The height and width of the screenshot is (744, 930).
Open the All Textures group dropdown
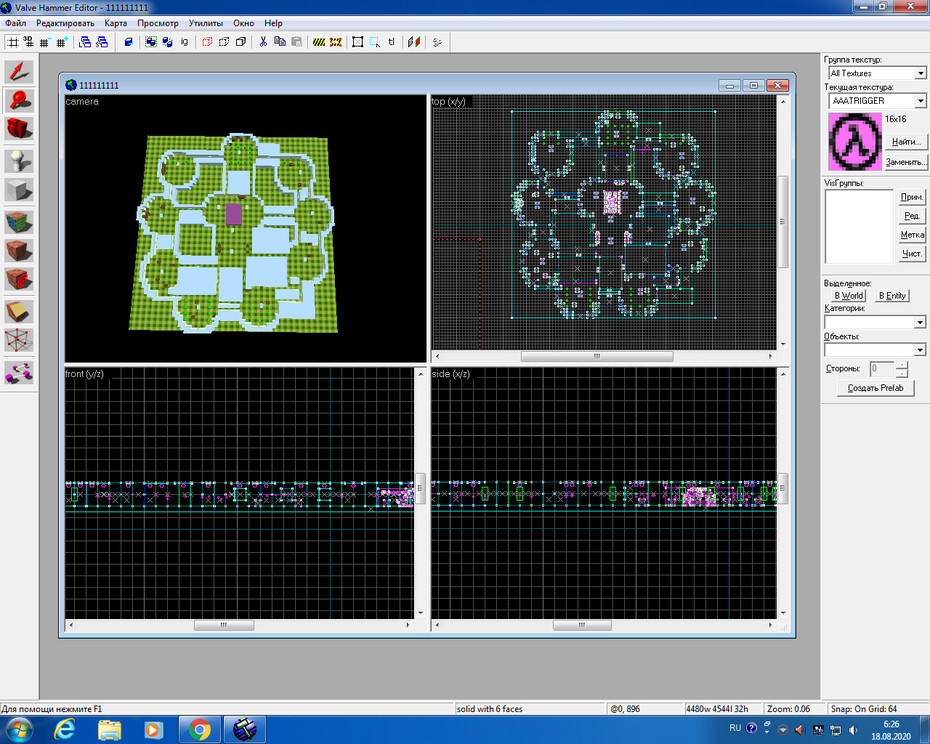click(x=877, y=73)
